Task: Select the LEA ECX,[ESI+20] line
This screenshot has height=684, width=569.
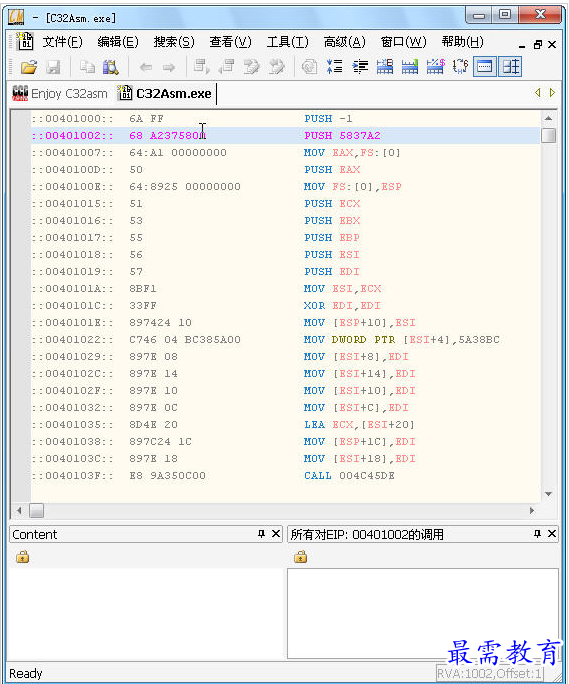Action: tap(285, 425)
